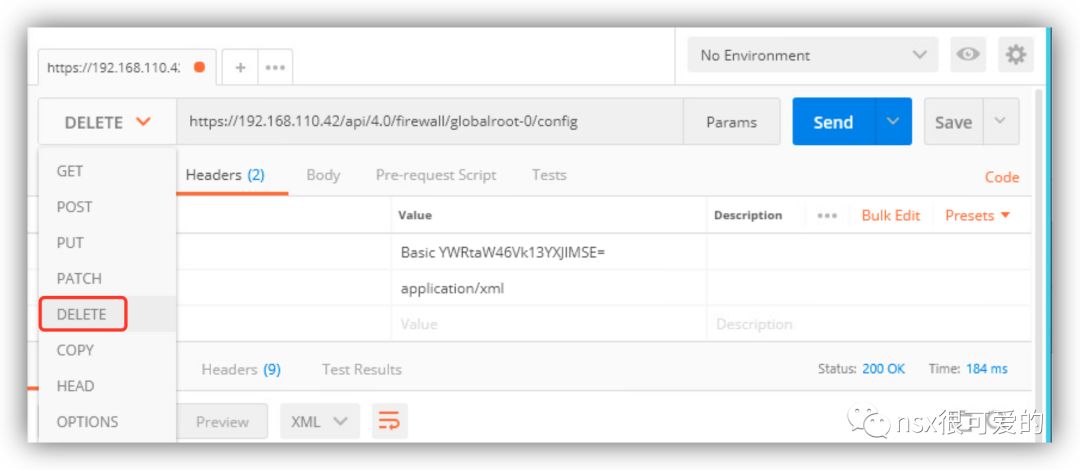Open the XML response format dropdown
Screen dimensions: 1080x470
(x=320, y=421)
